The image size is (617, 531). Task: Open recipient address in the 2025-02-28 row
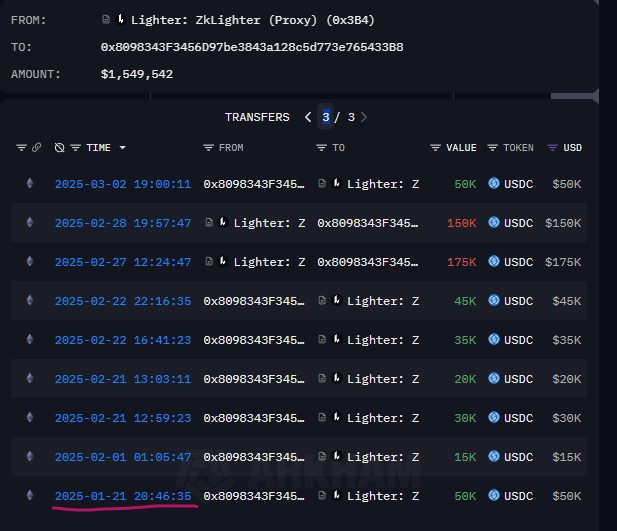(x=368, y=223)
